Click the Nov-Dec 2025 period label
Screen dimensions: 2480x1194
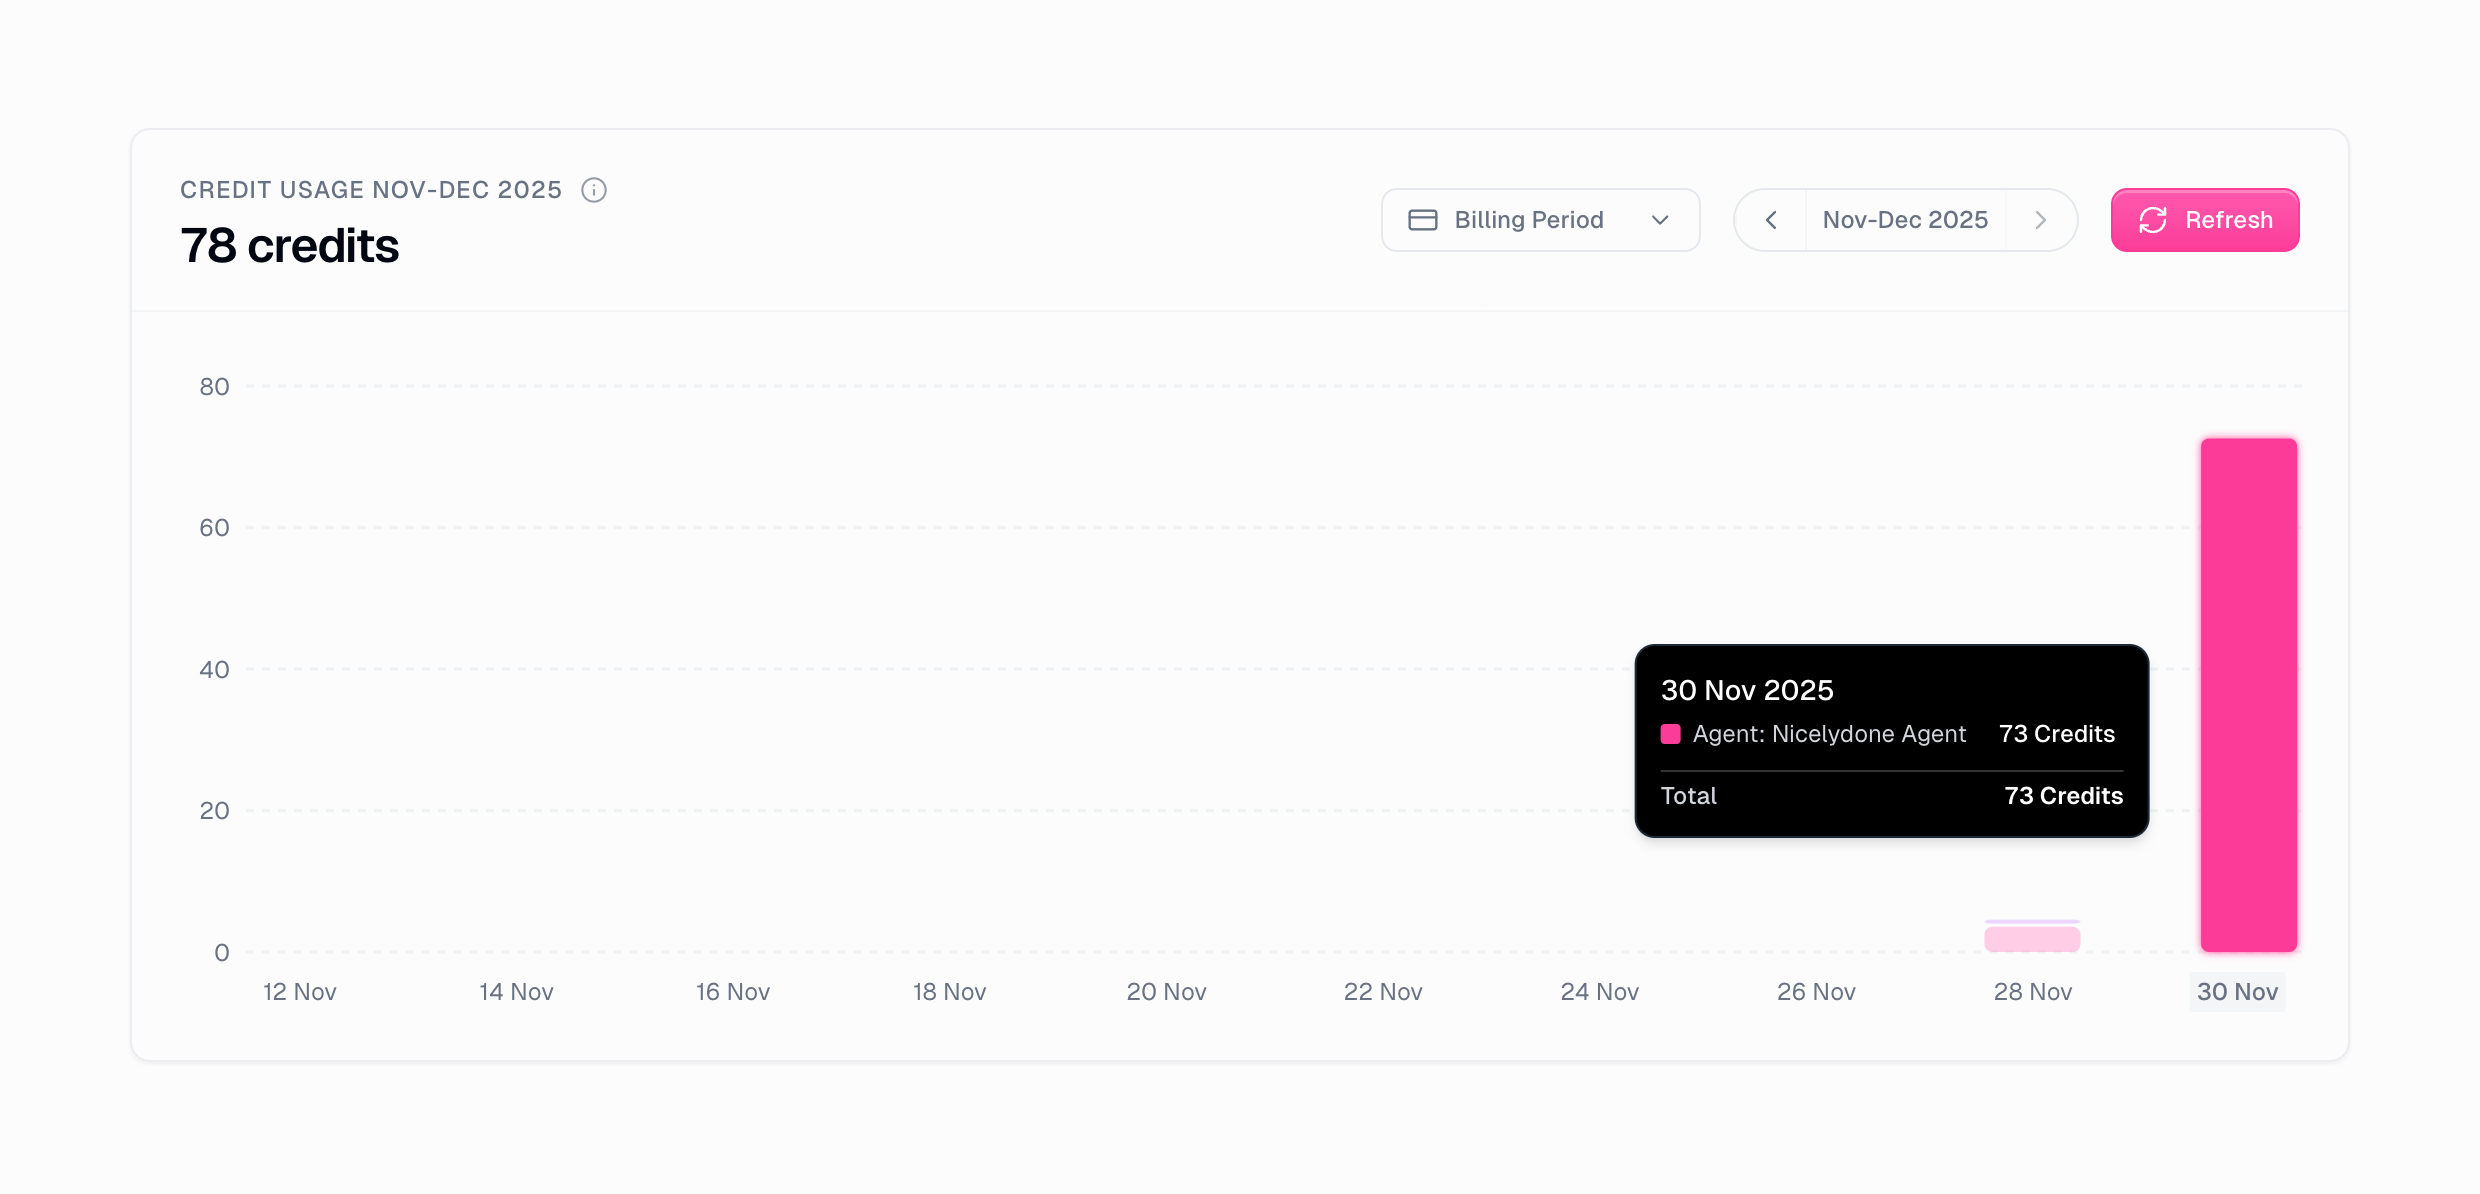click(1905, 220)
